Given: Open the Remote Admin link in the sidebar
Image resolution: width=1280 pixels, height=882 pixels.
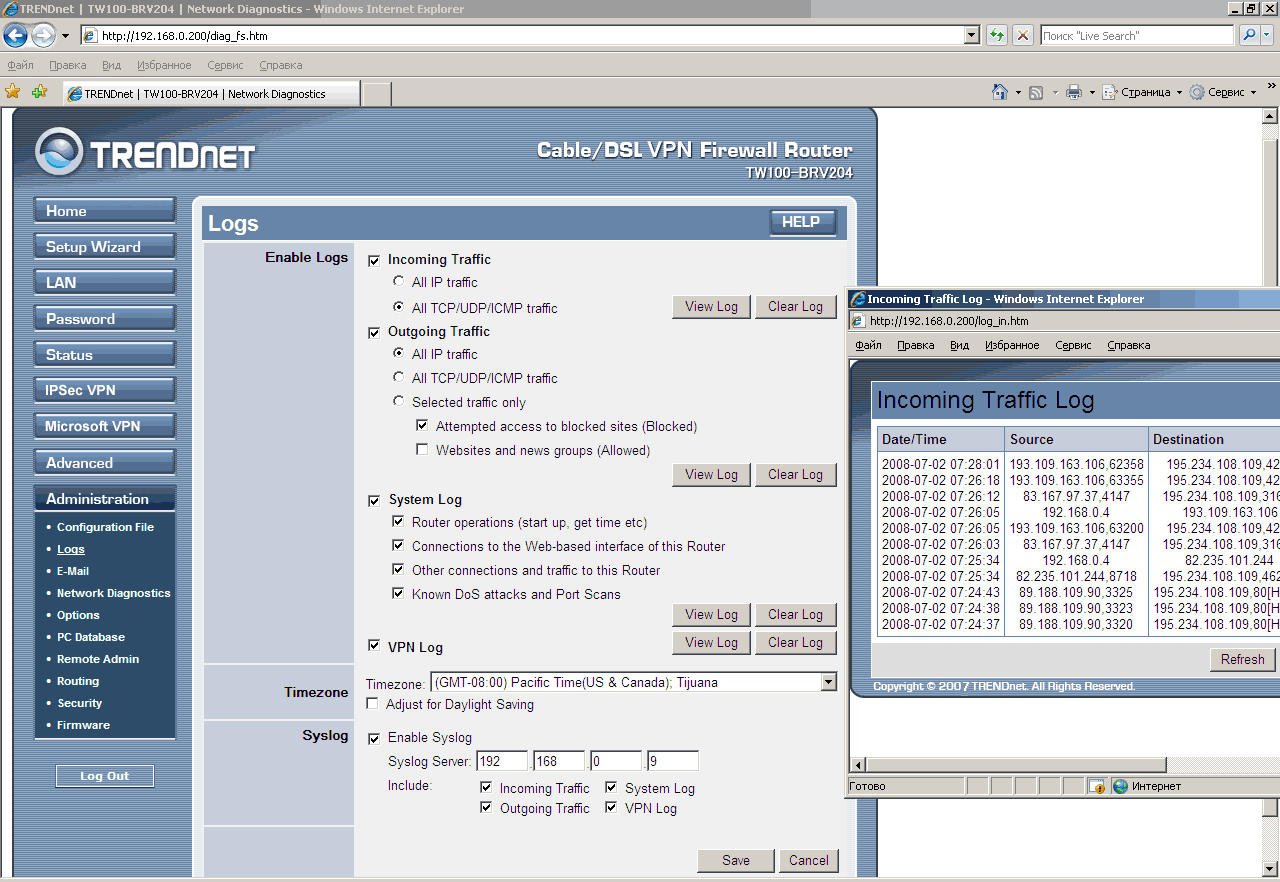Looking at the screenshot, I should click(x=98, y=659).
